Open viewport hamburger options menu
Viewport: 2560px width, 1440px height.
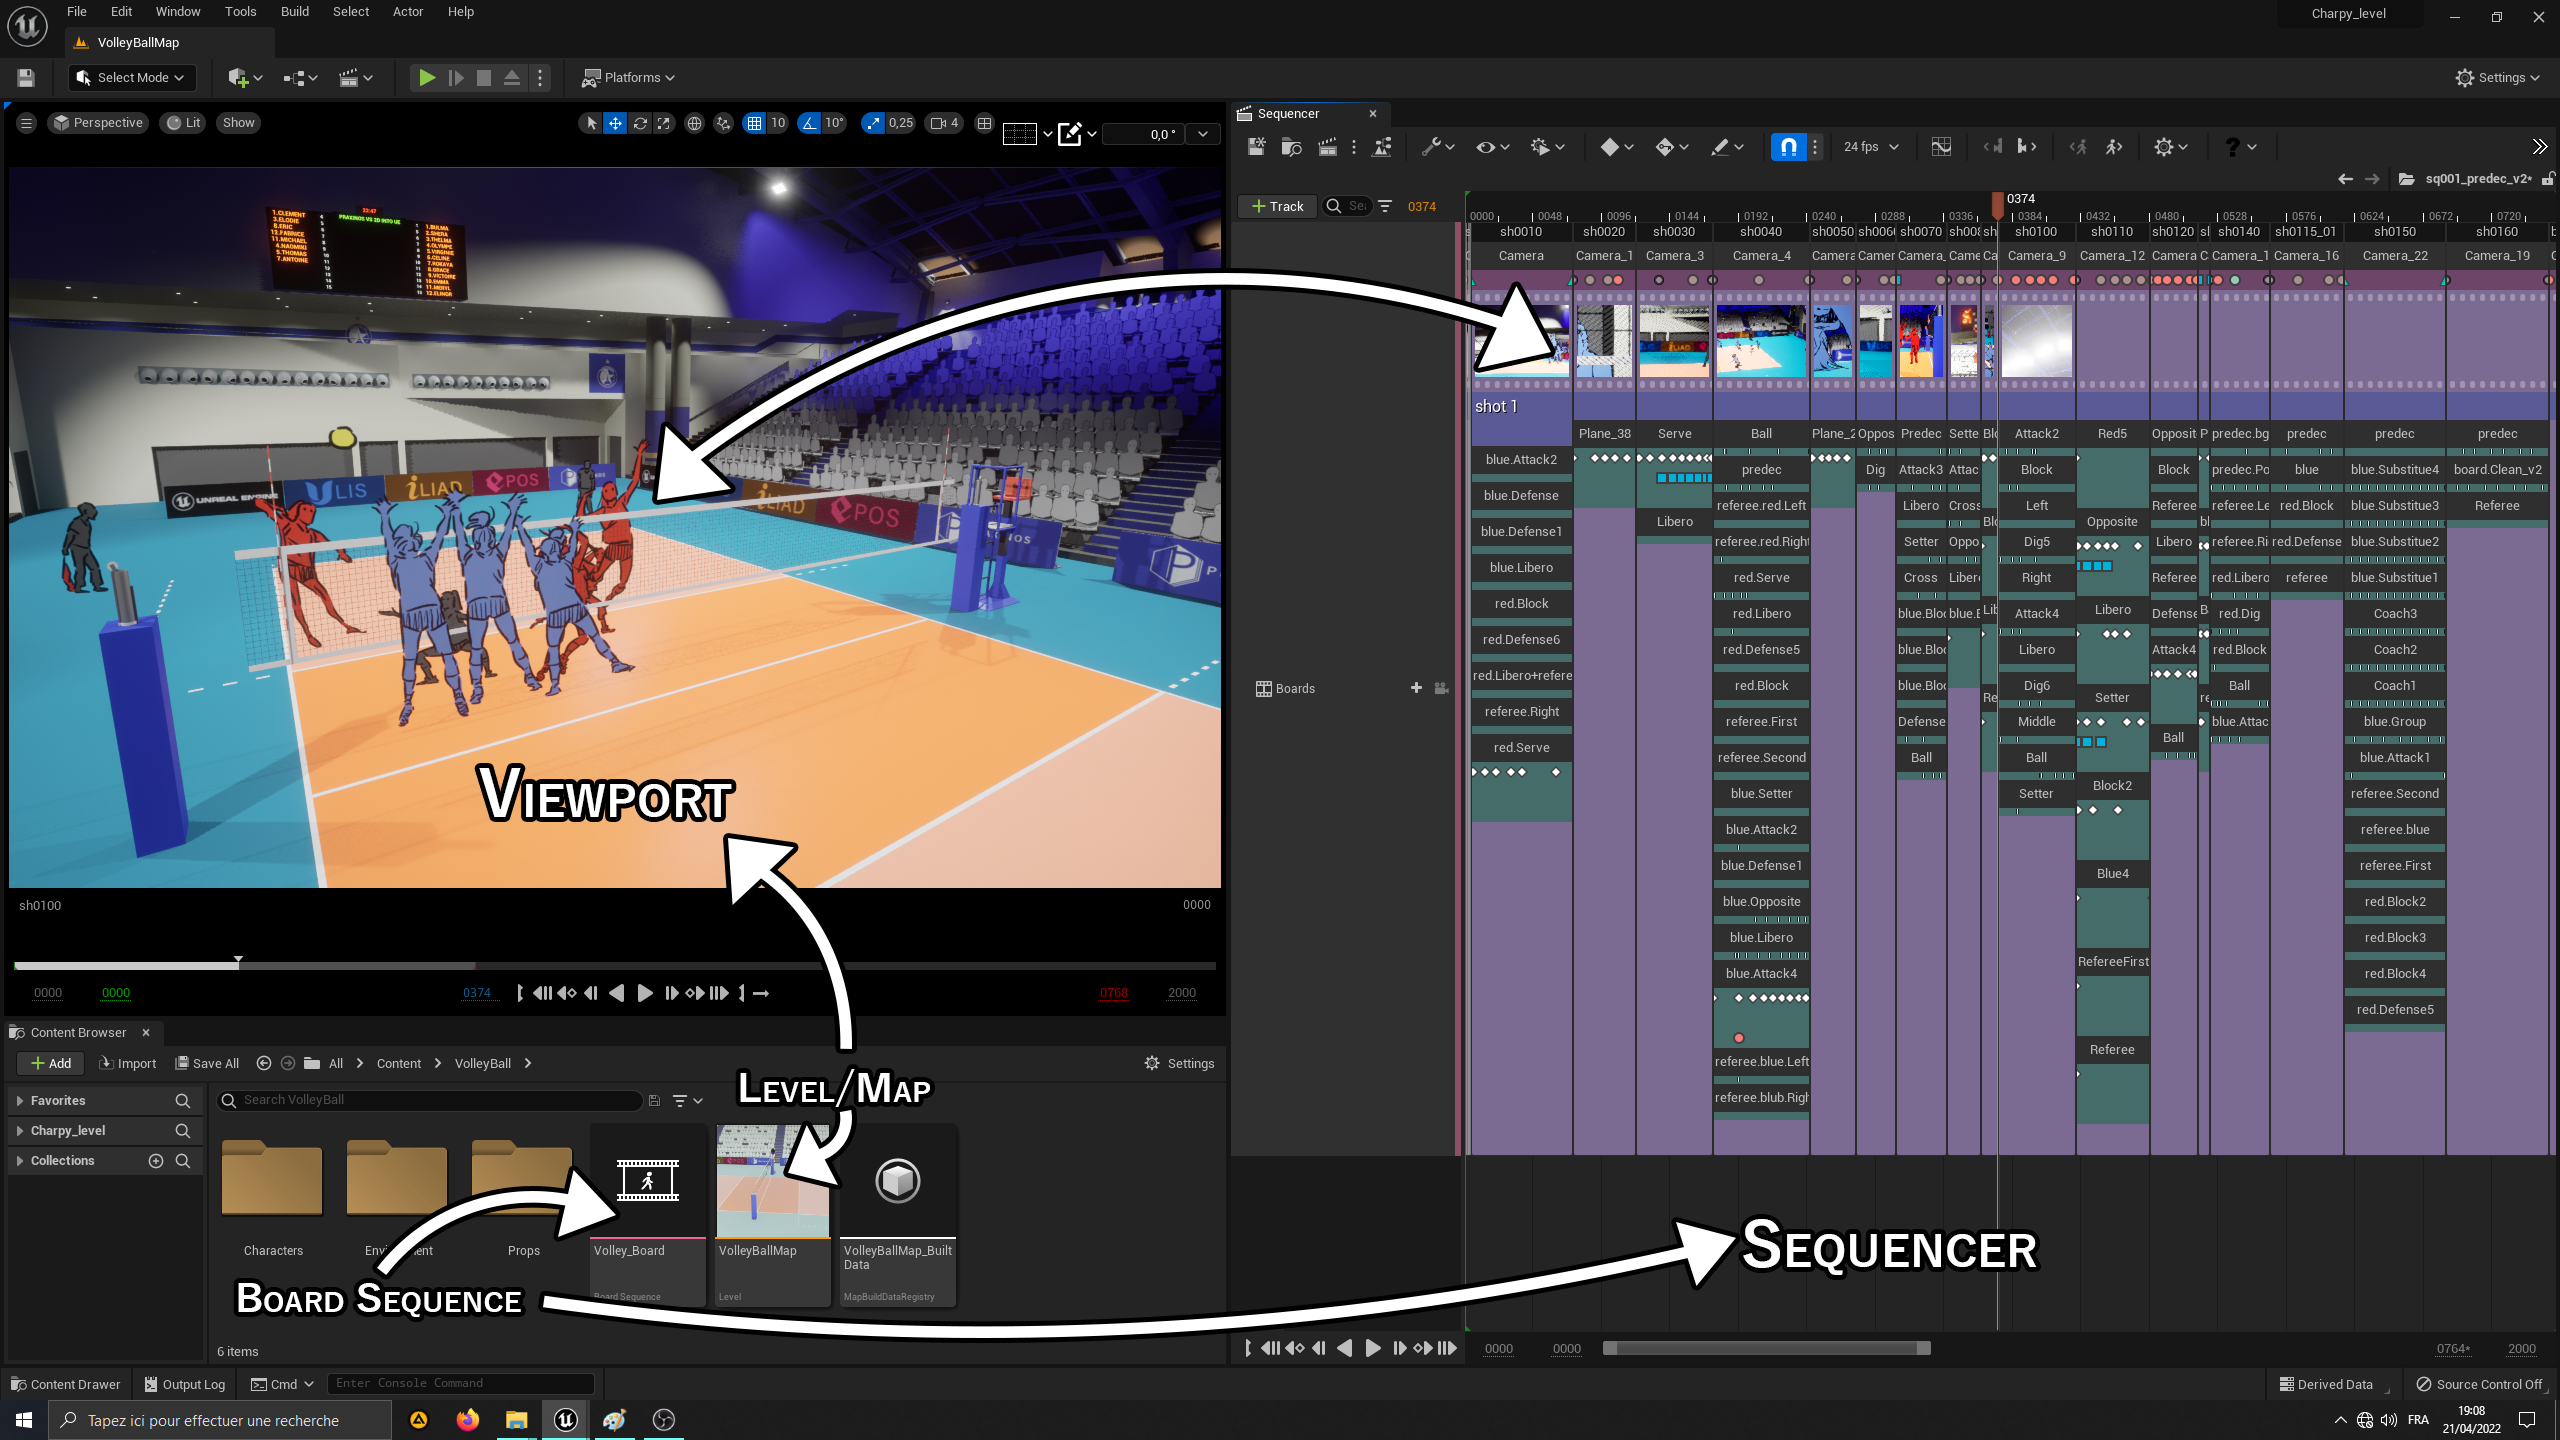tap(26, 123)
